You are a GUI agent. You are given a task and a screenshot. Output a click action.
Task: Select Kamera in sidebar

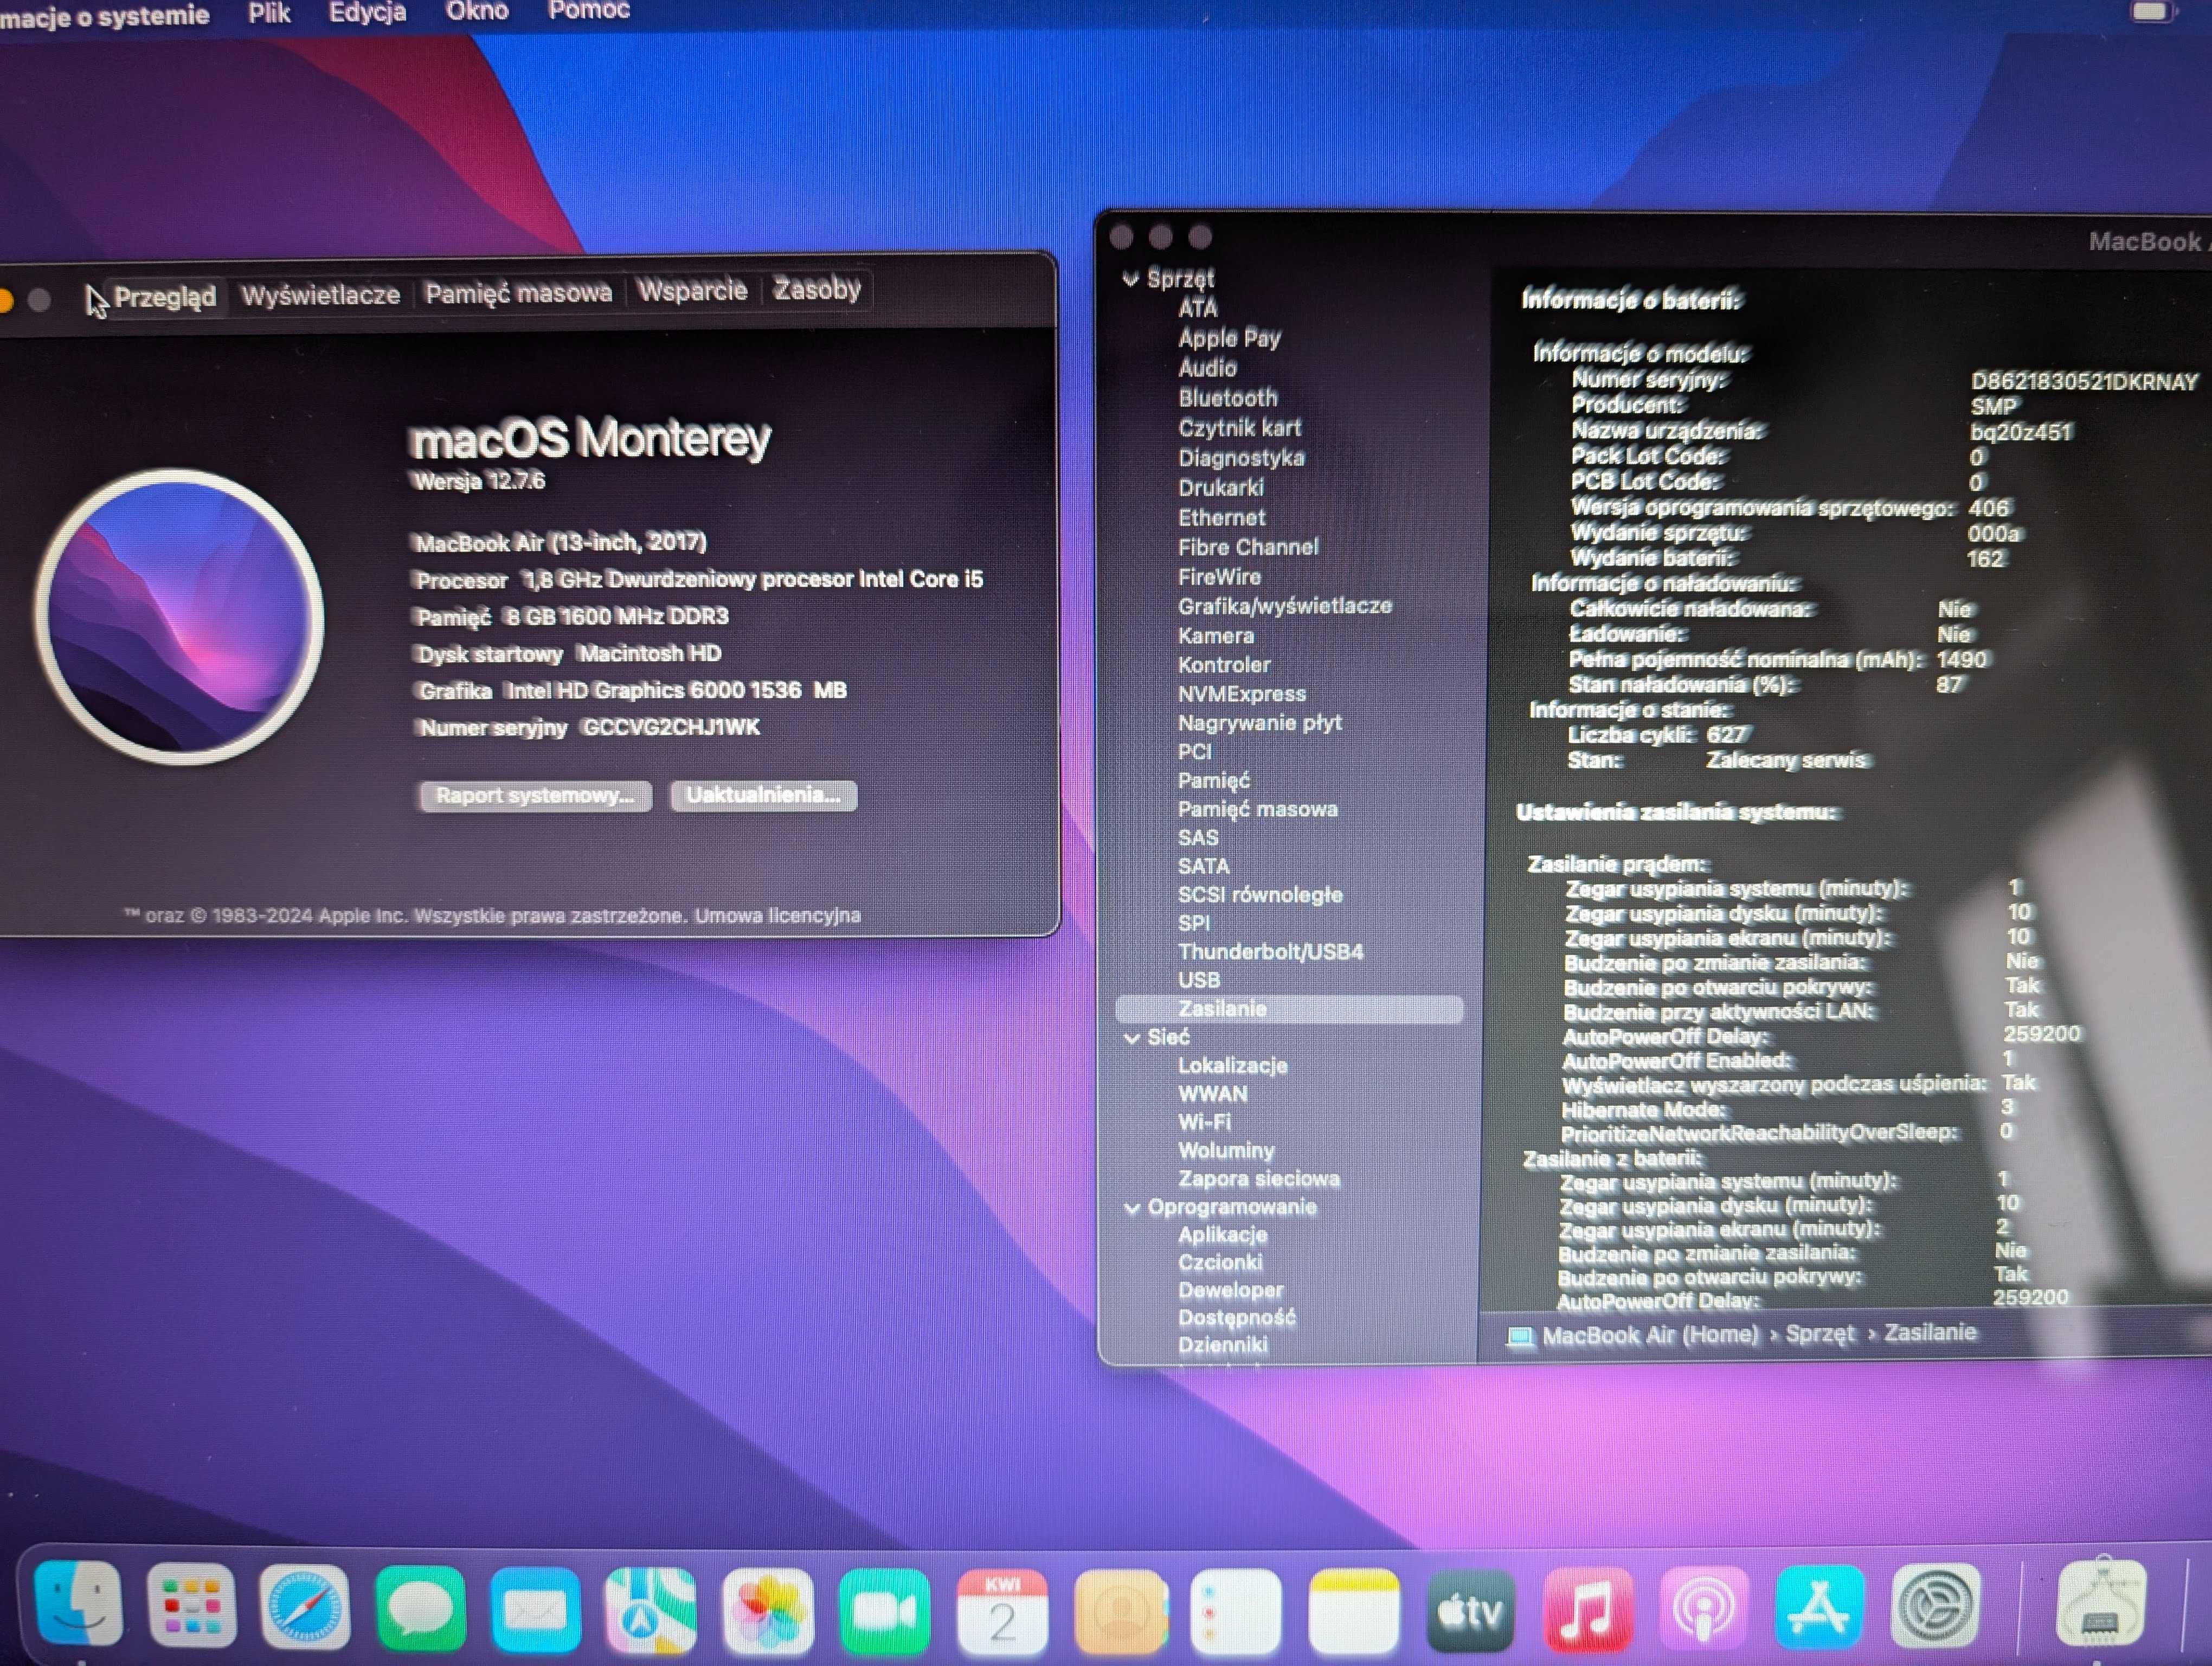click(1215, 636)
